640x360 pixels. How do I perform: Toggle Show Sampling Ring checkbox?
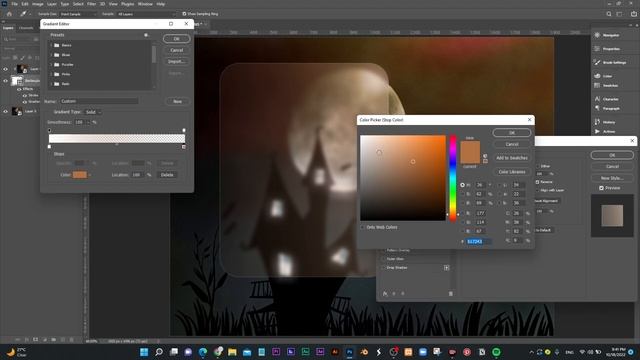(184, 14)
